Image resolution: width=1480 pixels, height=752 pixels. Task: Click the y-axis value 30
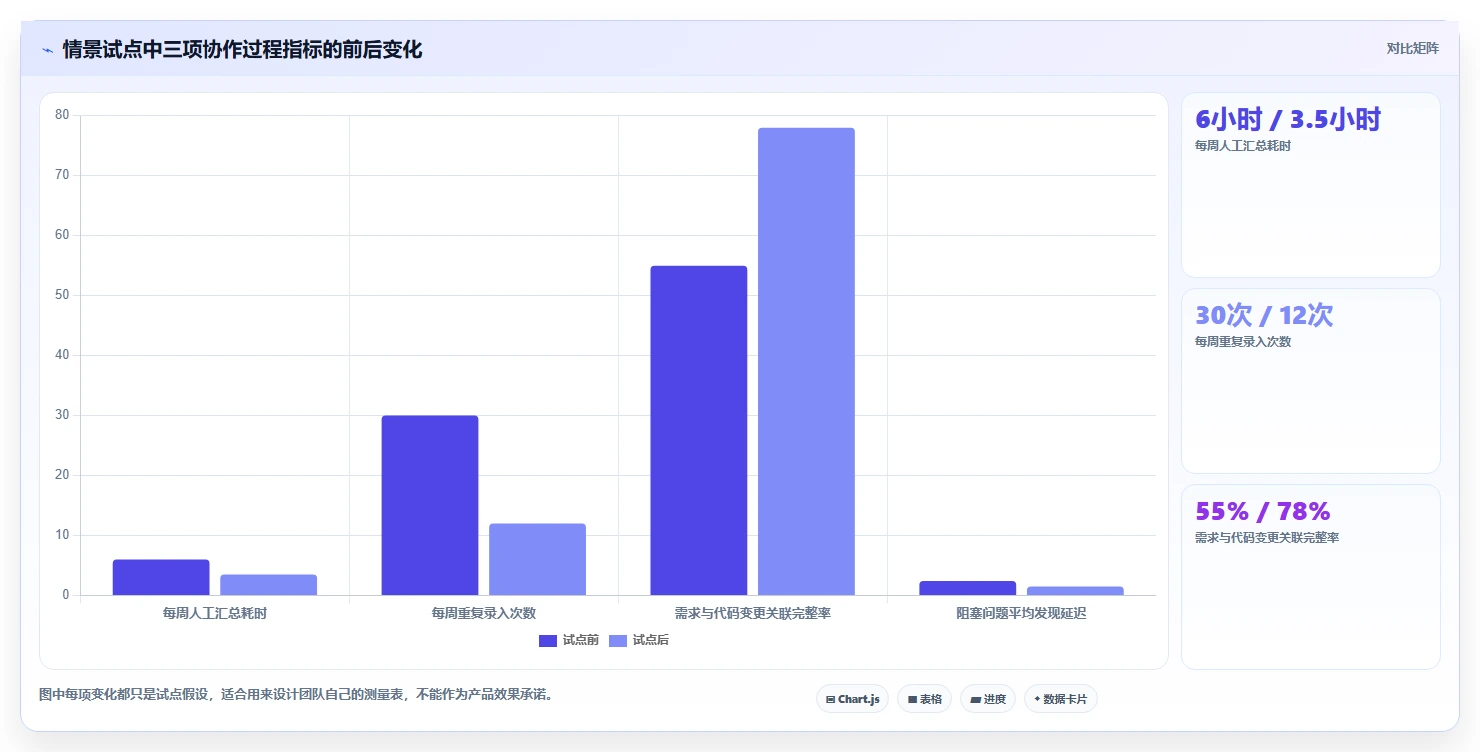coord(62,415)
